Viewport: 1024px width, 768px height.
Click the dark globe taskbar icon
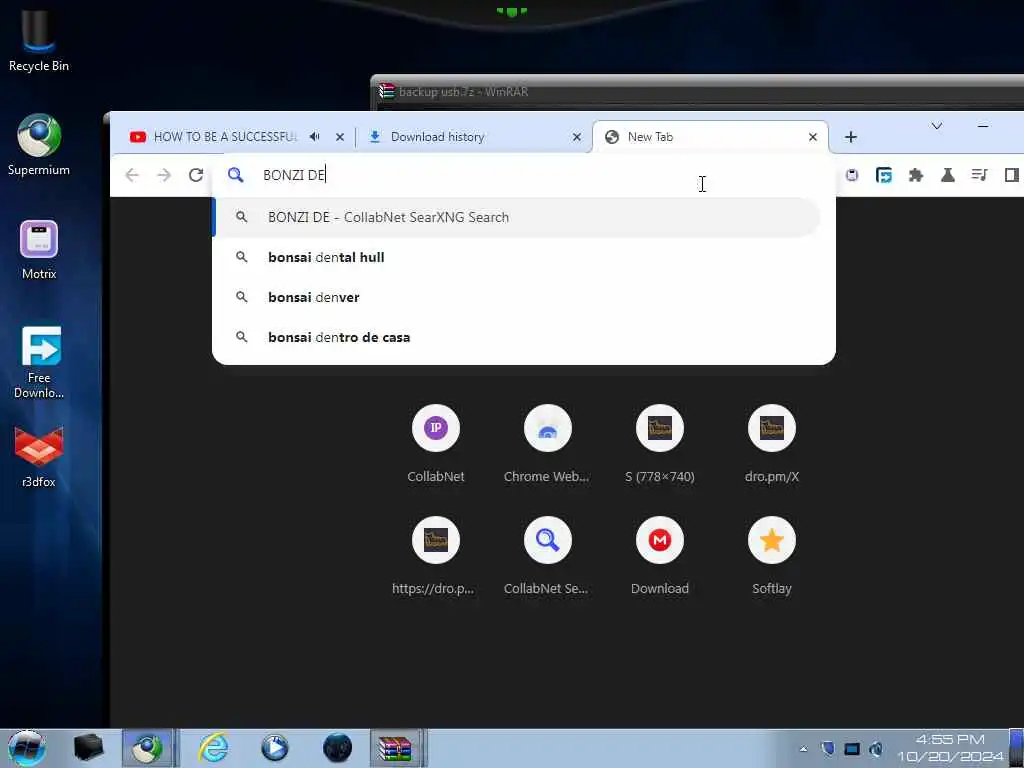[x=337, y=748]
